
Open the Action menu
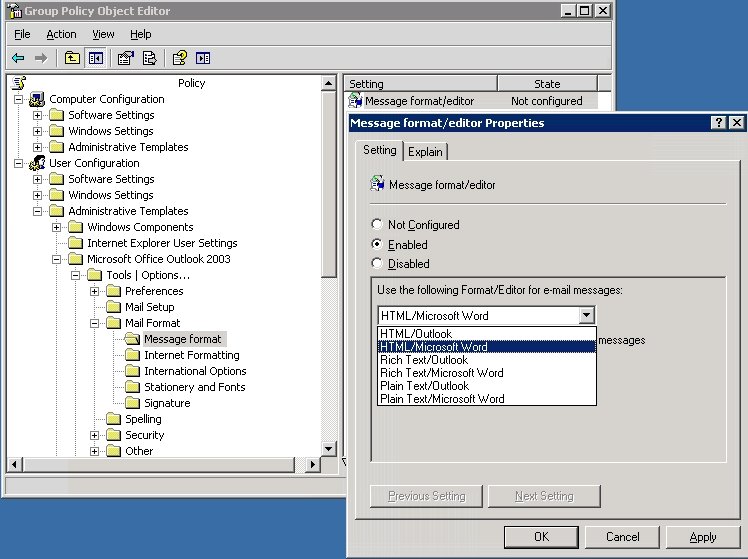pyautogui.click(x=61, y=34)
